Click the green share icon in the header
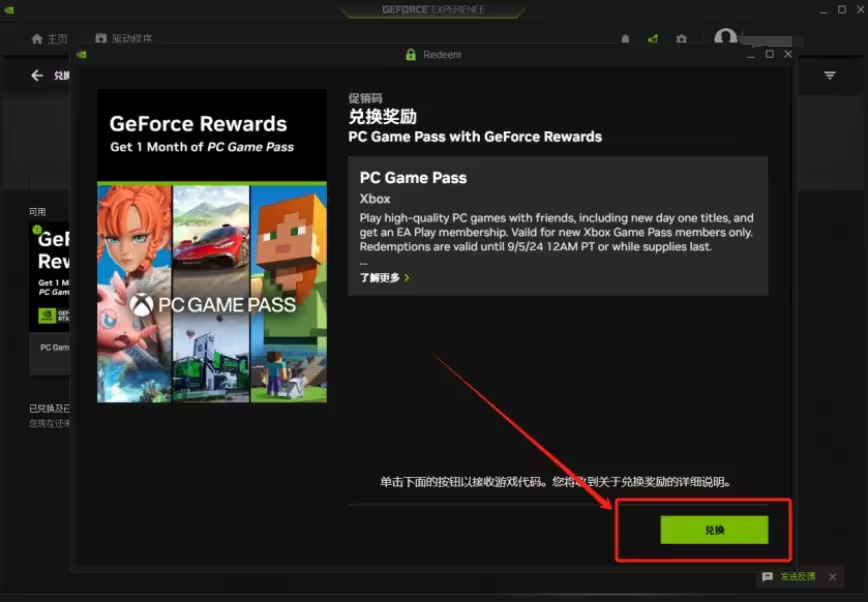Viewport: 868px width, 602px height. (x=653, y=39)
